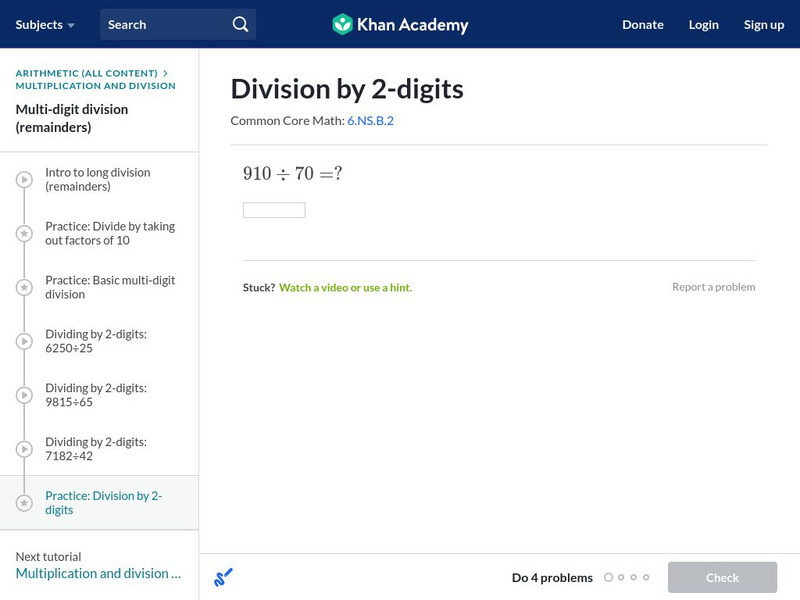
Task: Open Dividing by 2-digits: 9815÷65
Action: [x=96, y=395]
